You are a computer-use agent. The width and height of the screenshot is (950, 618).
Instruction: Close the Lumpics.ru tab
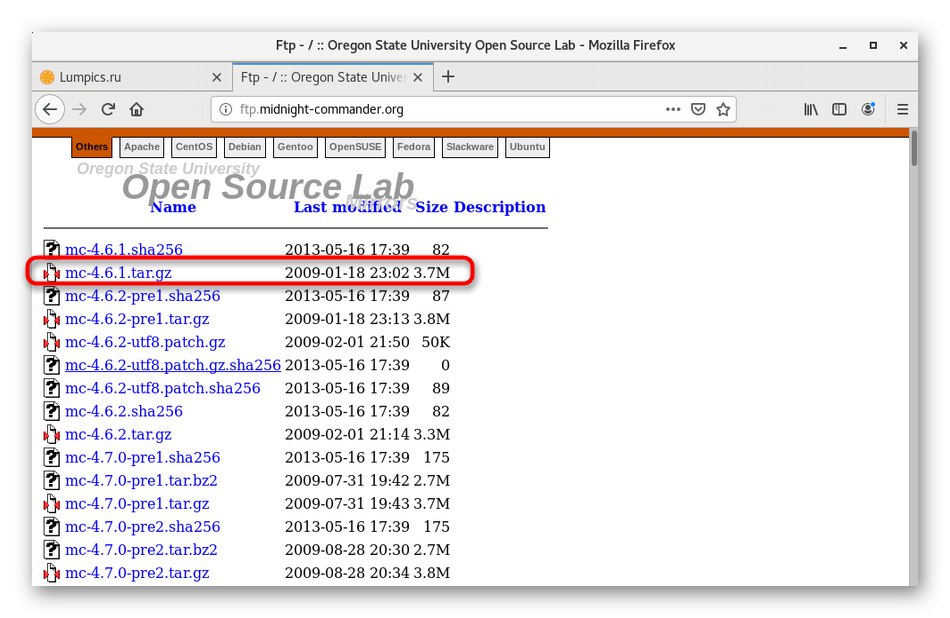217,77
